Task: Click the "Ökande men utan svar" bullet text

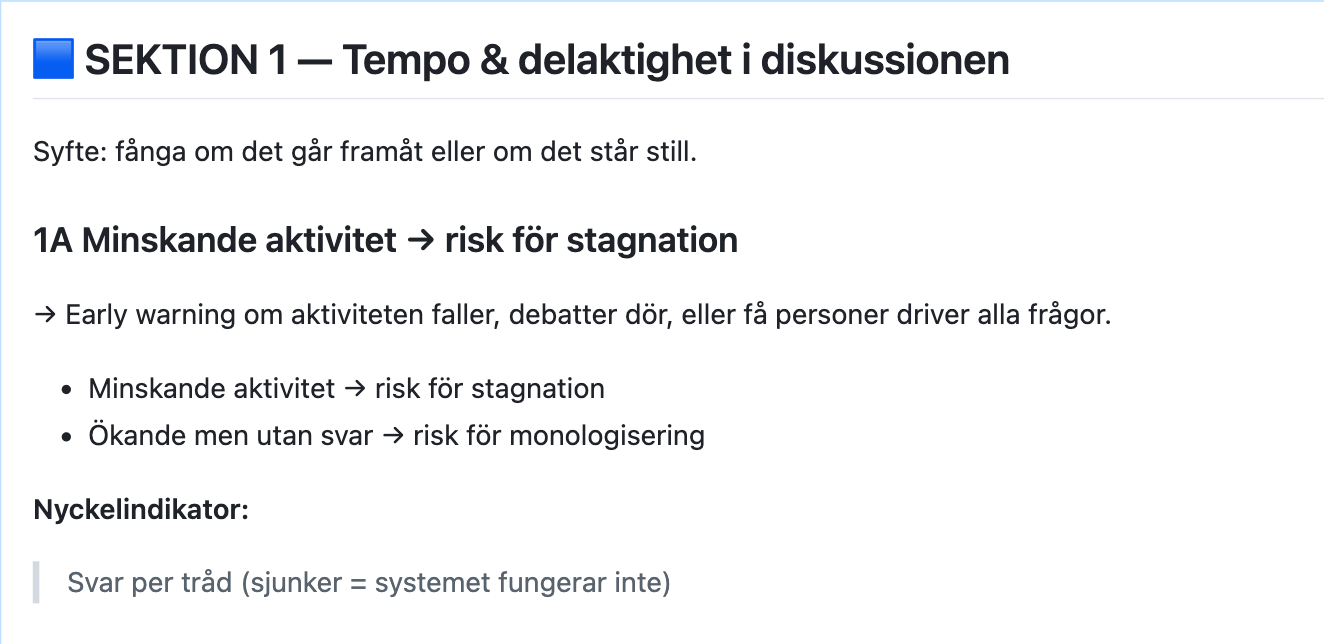Action: tap(230, 437)
